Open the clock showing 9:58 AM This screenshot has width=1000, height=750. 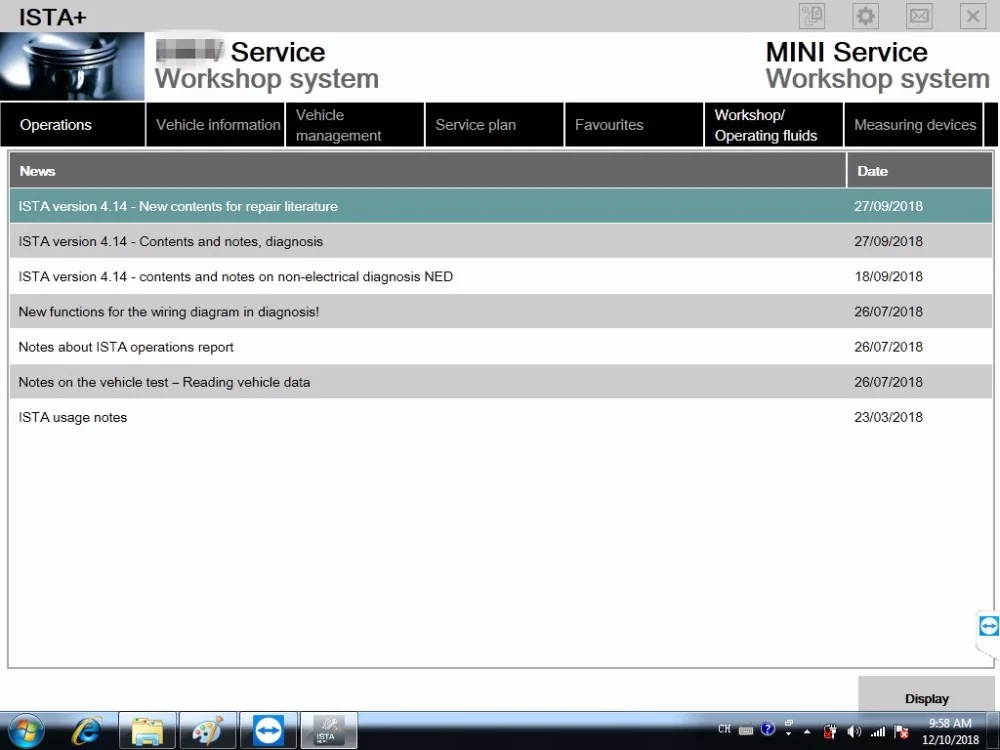coord(950,732)
